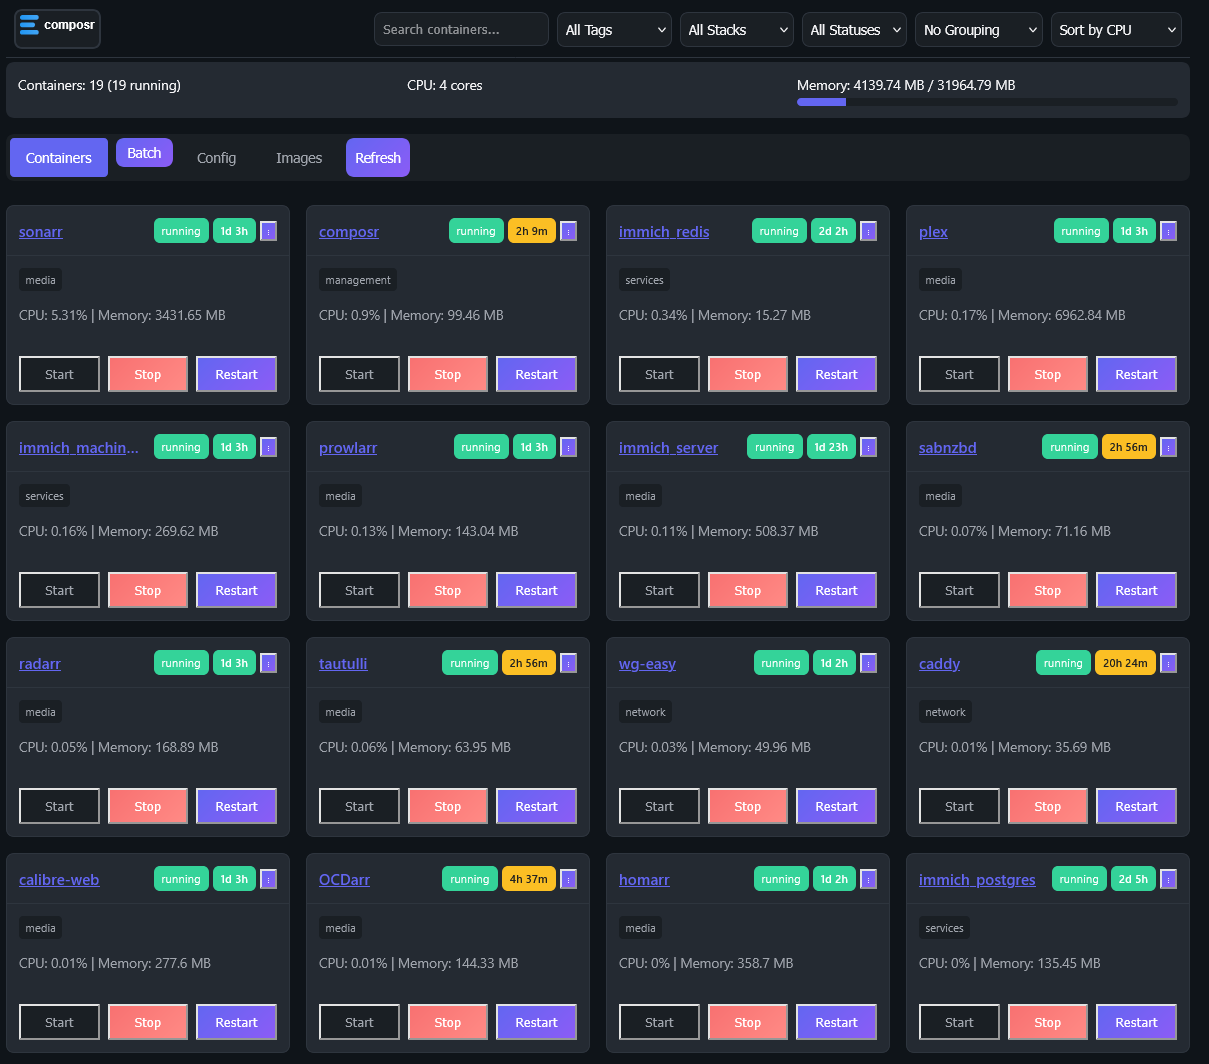Click the 'CPU: 5.31%' stats on sonarr
This screenshot has height=1064, width=1209.
point(53,315)
